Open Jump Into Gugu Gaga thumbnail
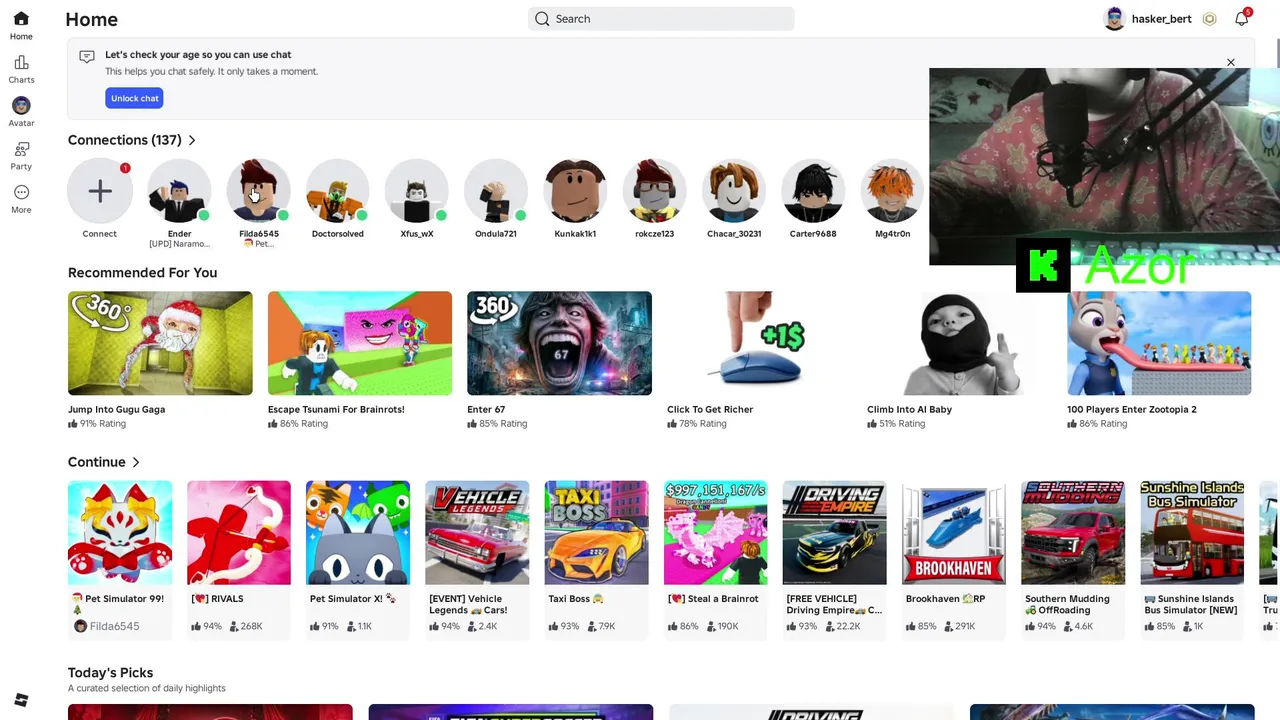The image size is (1280, 720). coord(160,343)
